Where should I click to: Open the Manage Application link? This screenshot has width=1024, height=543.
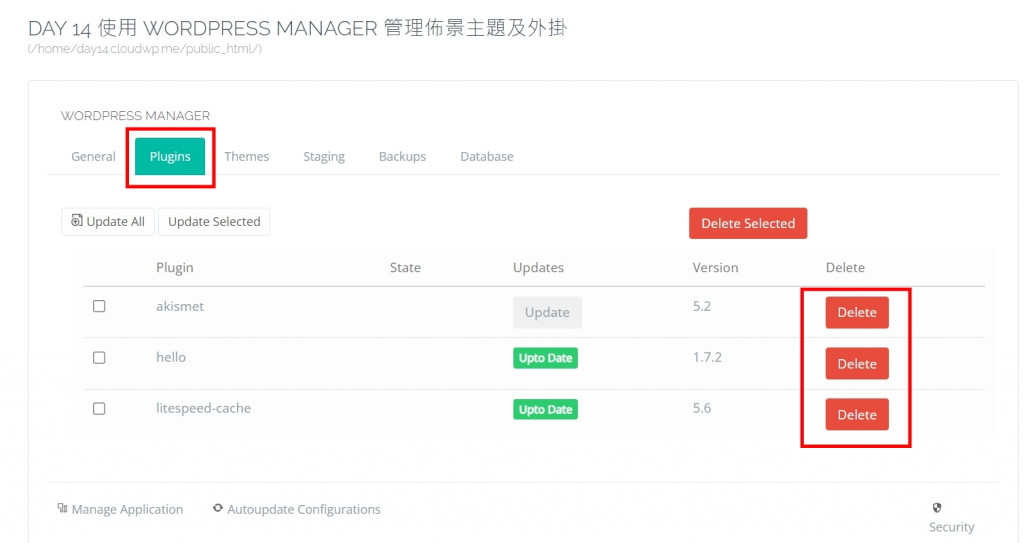[127, 509]
